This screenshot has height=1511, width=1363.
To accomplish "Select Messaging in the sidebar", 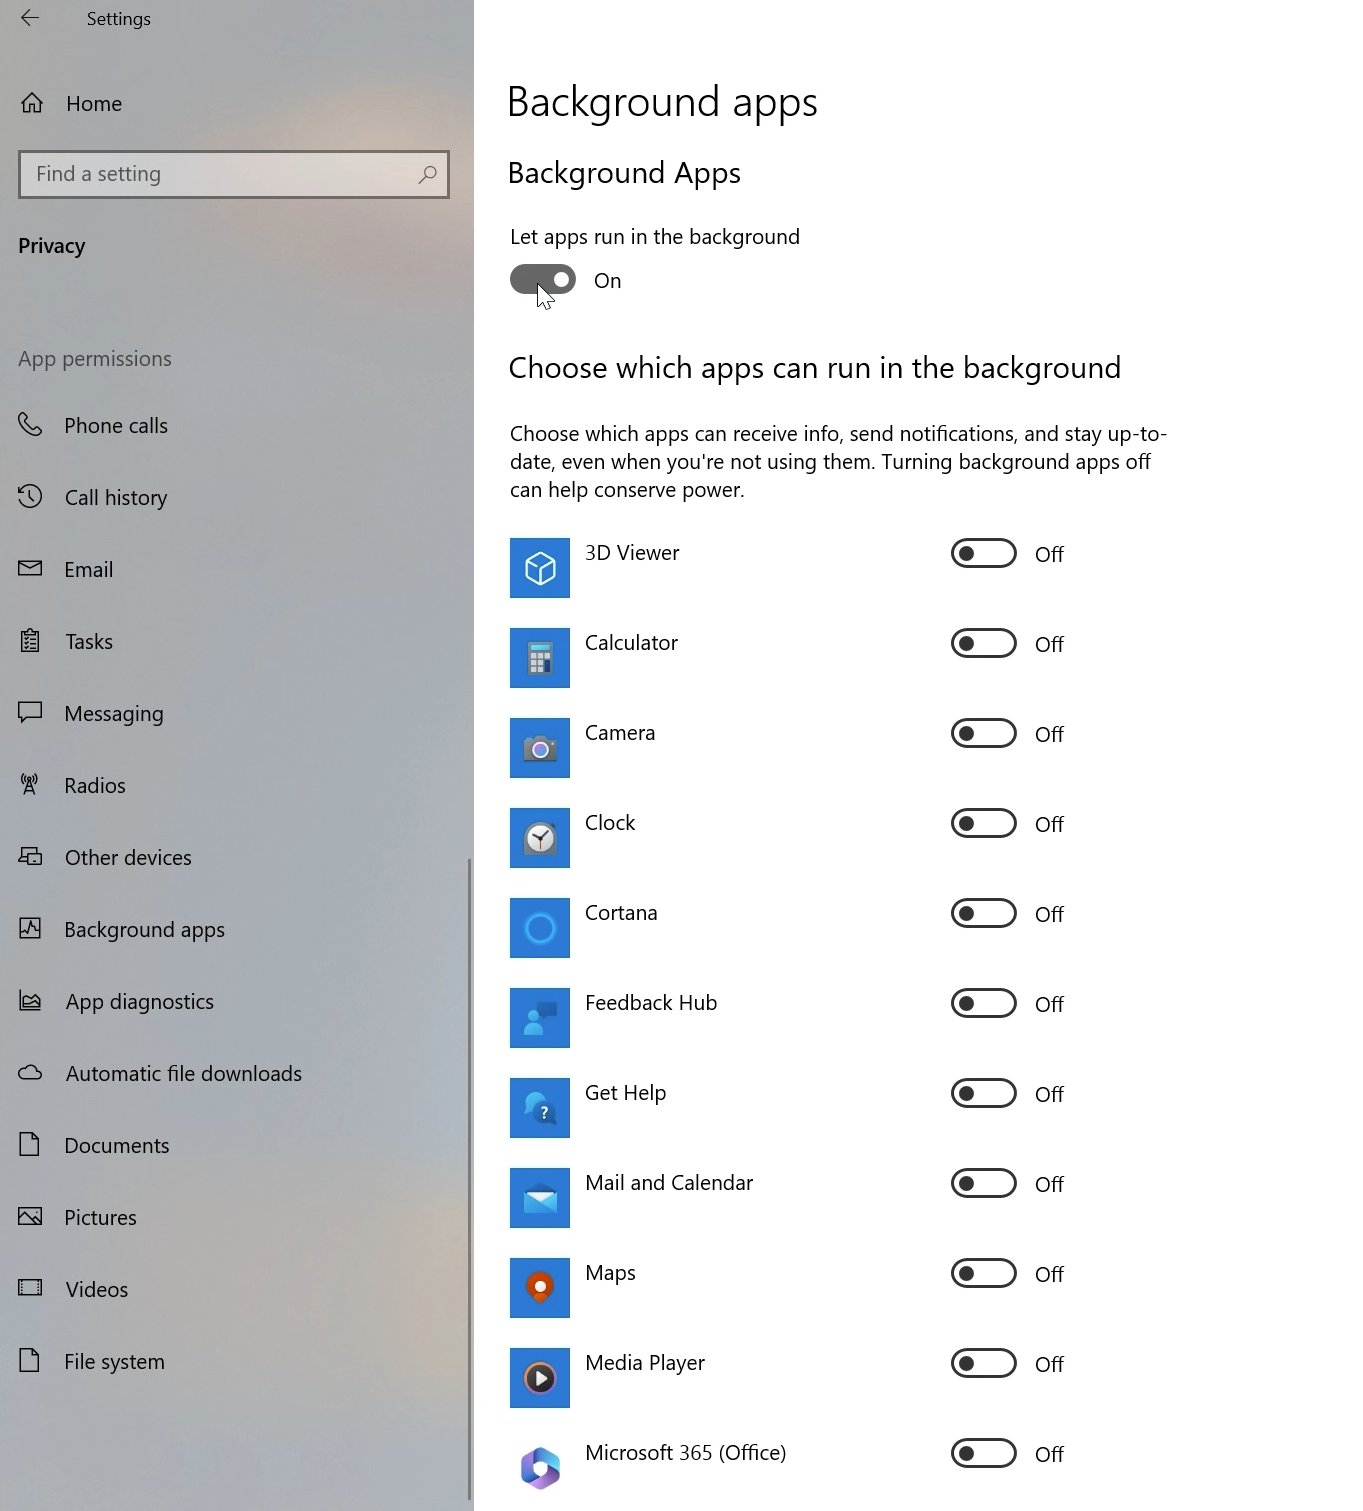I will (x=235, y=713).
